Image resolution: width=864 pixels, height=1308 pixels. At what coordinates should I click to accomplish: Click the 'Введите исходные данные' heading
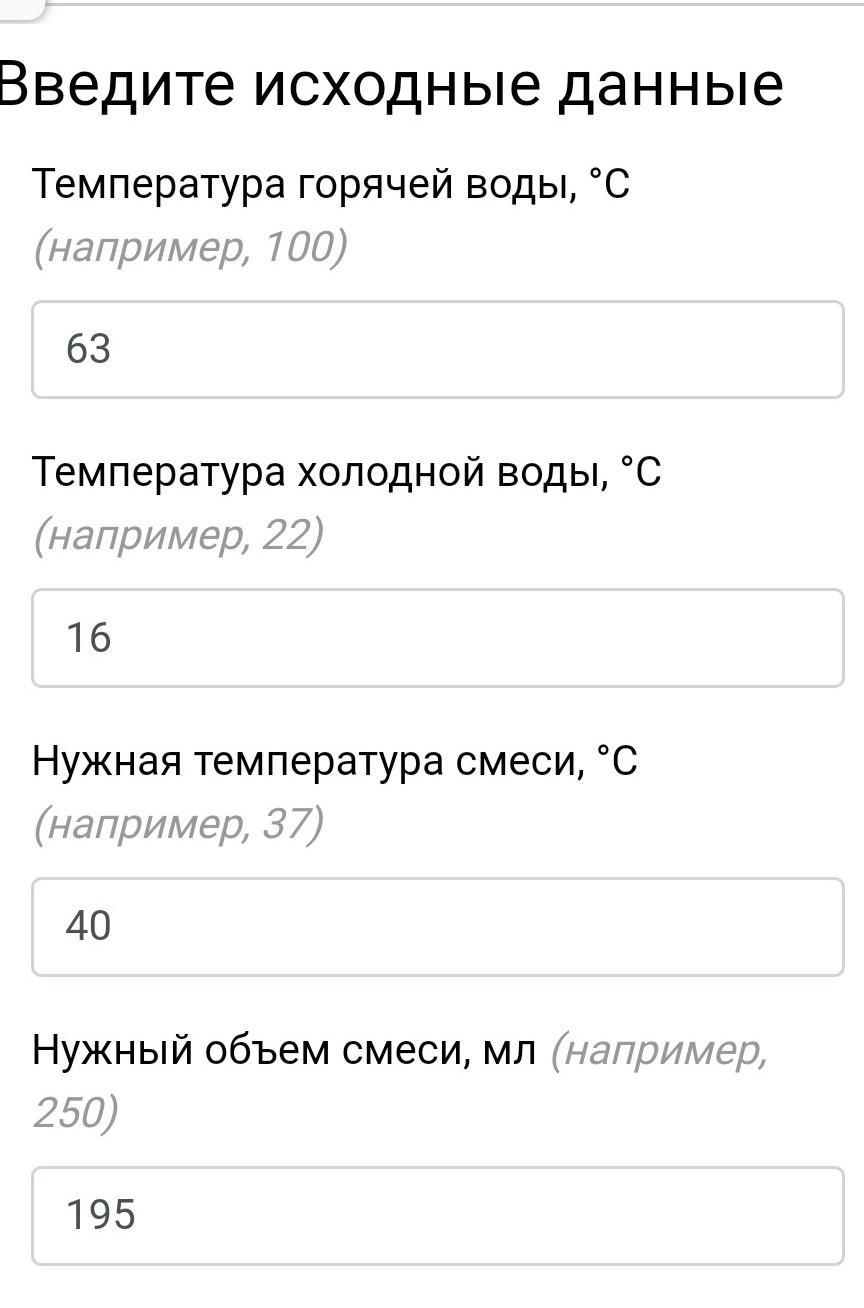click(x=390, y=85)
